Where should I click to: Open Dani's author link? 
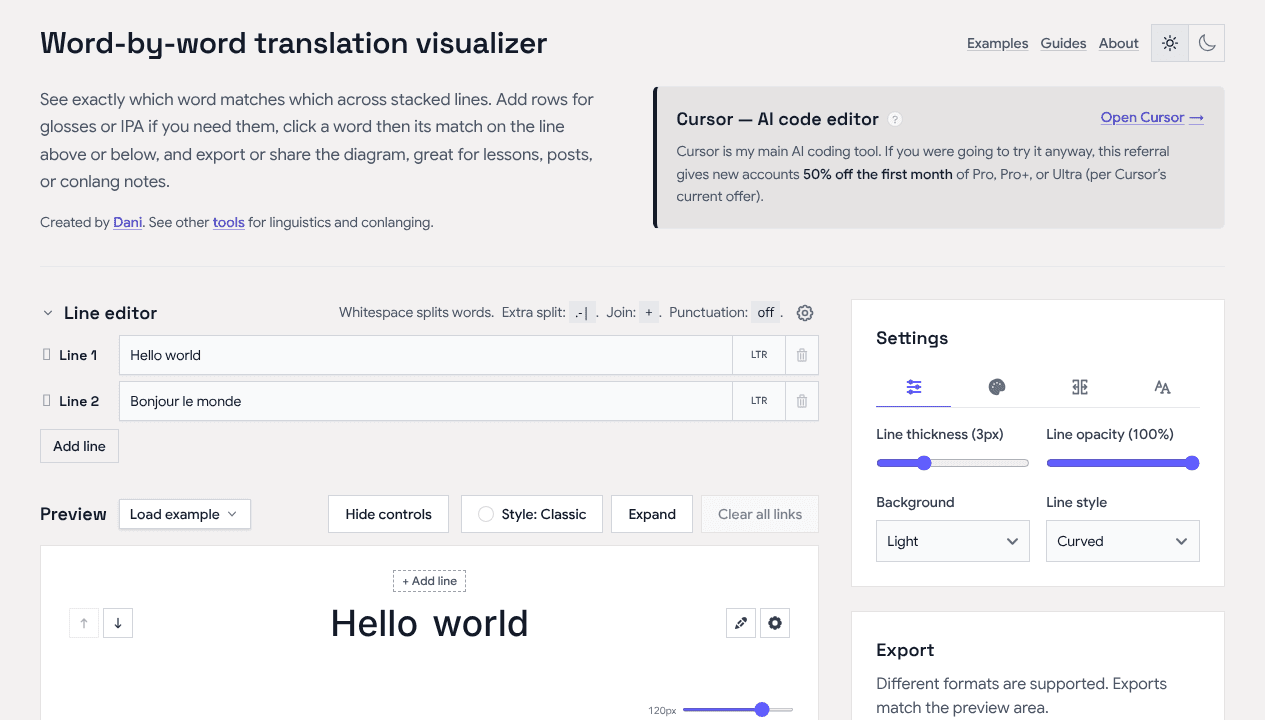point(127,222)
